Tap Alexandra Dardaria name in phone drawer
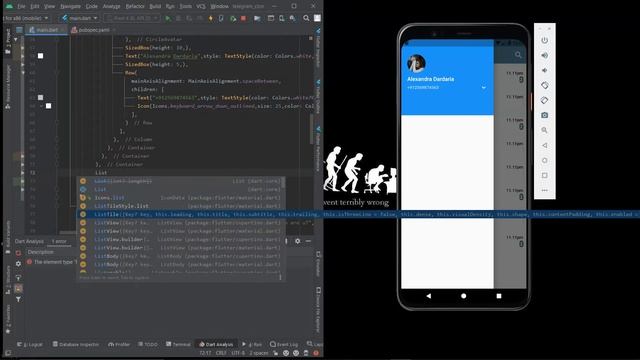 coord(431,79)
